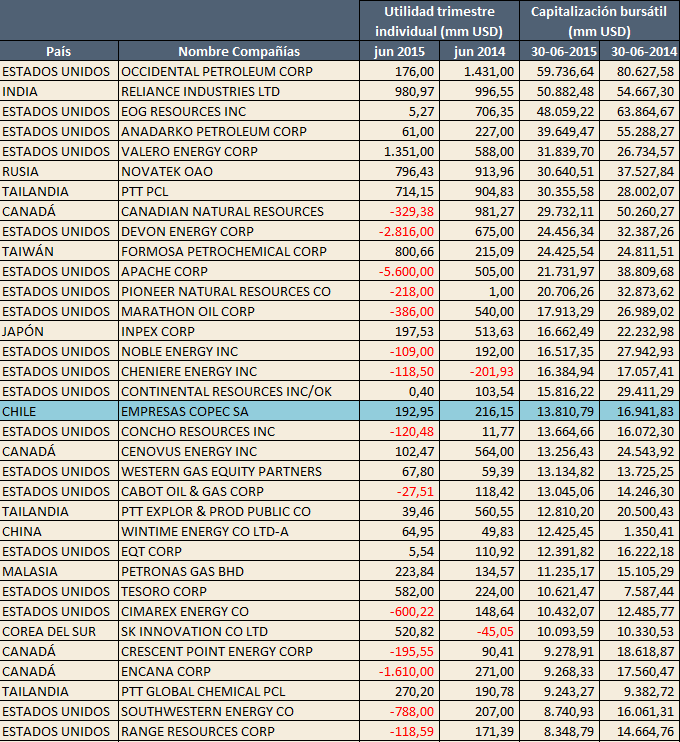Click the highlighted EMPRESAS COPEC SA cell
The height and width of the screenshot is (742, 680).
pos(239,411)
